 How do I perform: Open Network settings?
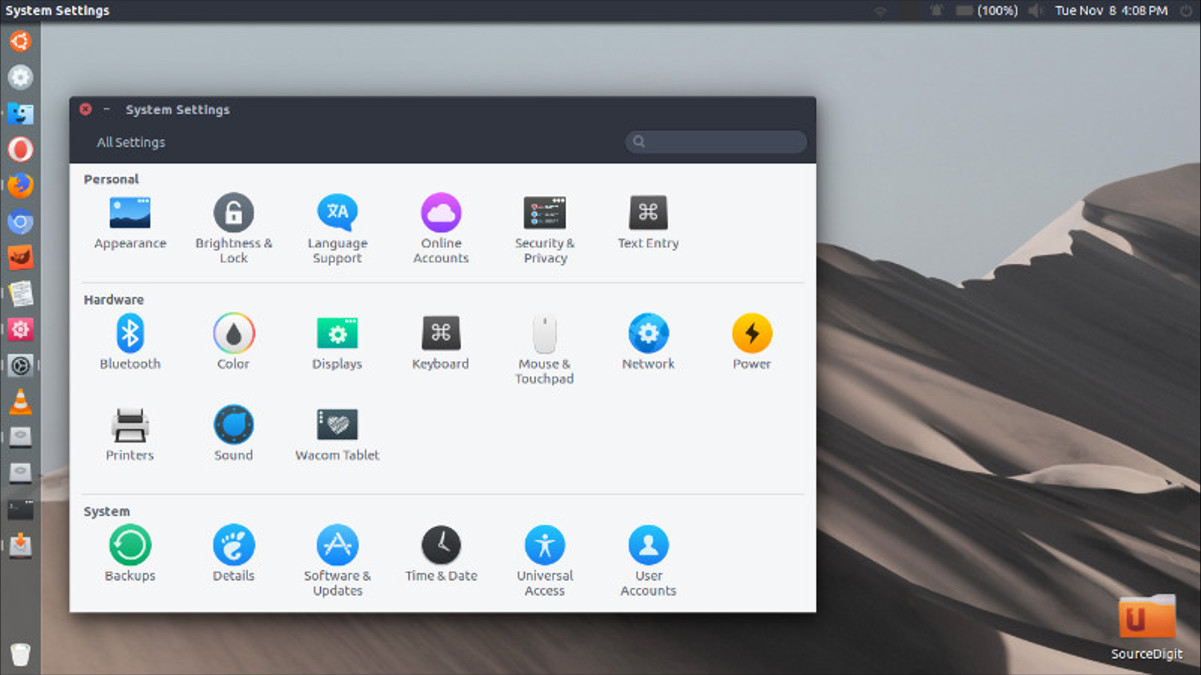point(648,342)
